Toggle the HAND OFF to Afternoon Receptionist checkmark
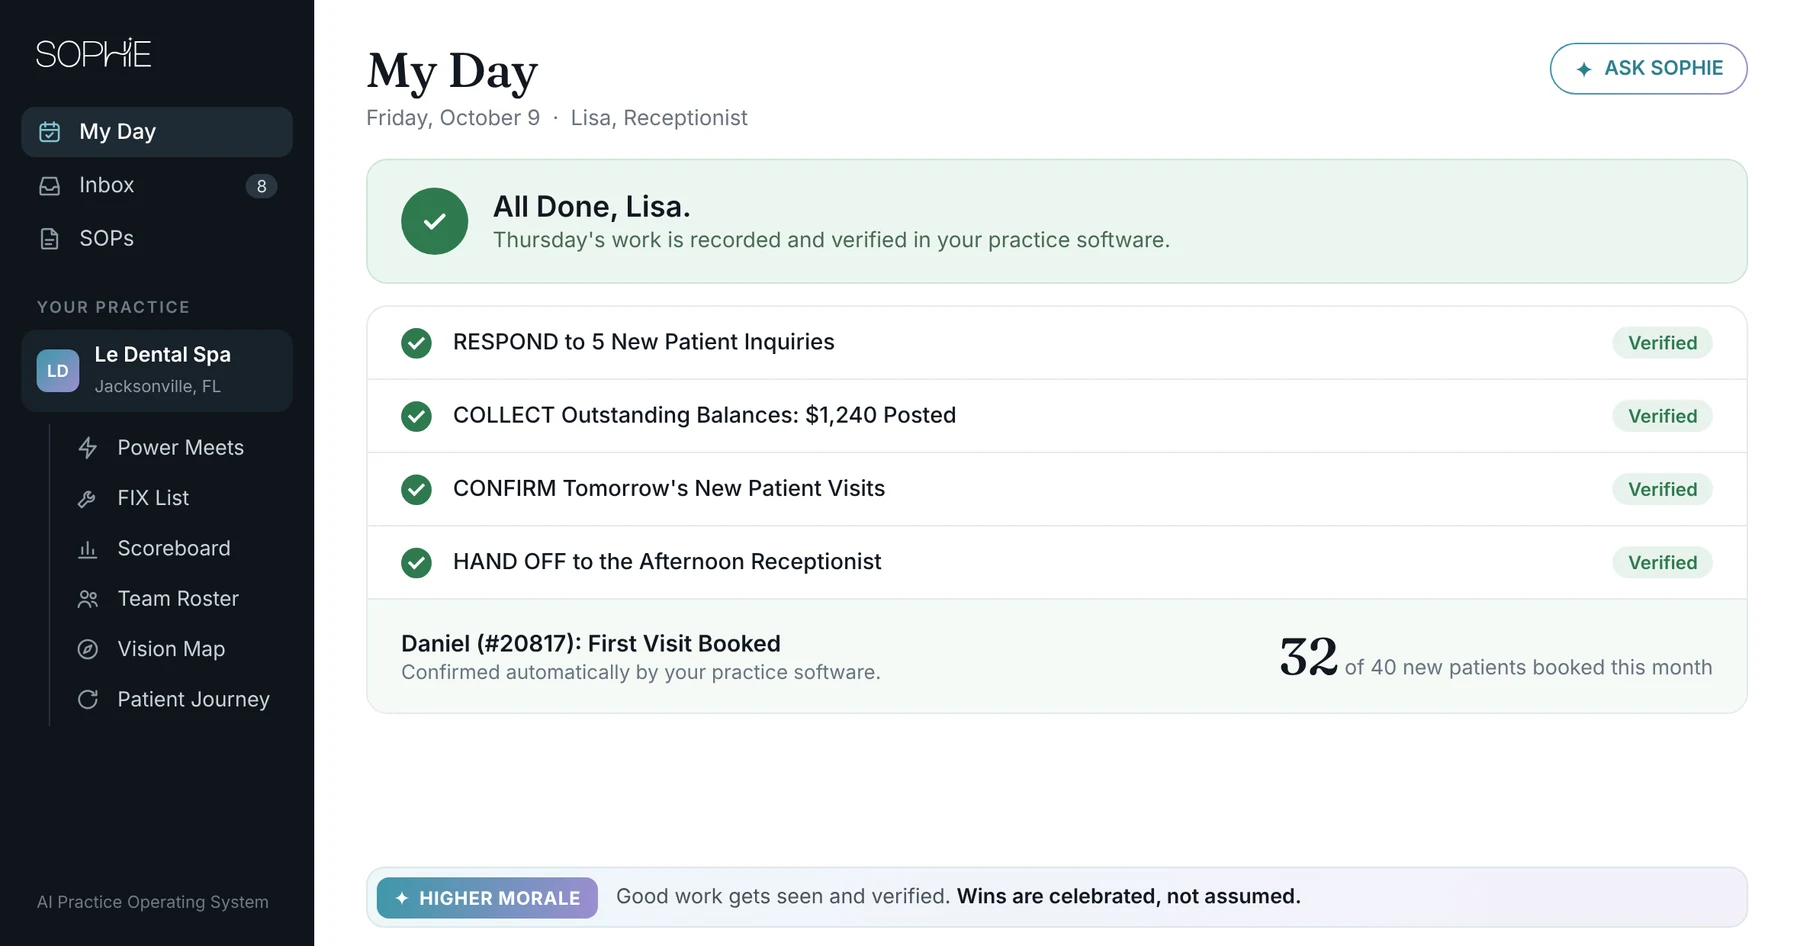Viewport: 1800px width, 946px height. click(x=416, y=563)
